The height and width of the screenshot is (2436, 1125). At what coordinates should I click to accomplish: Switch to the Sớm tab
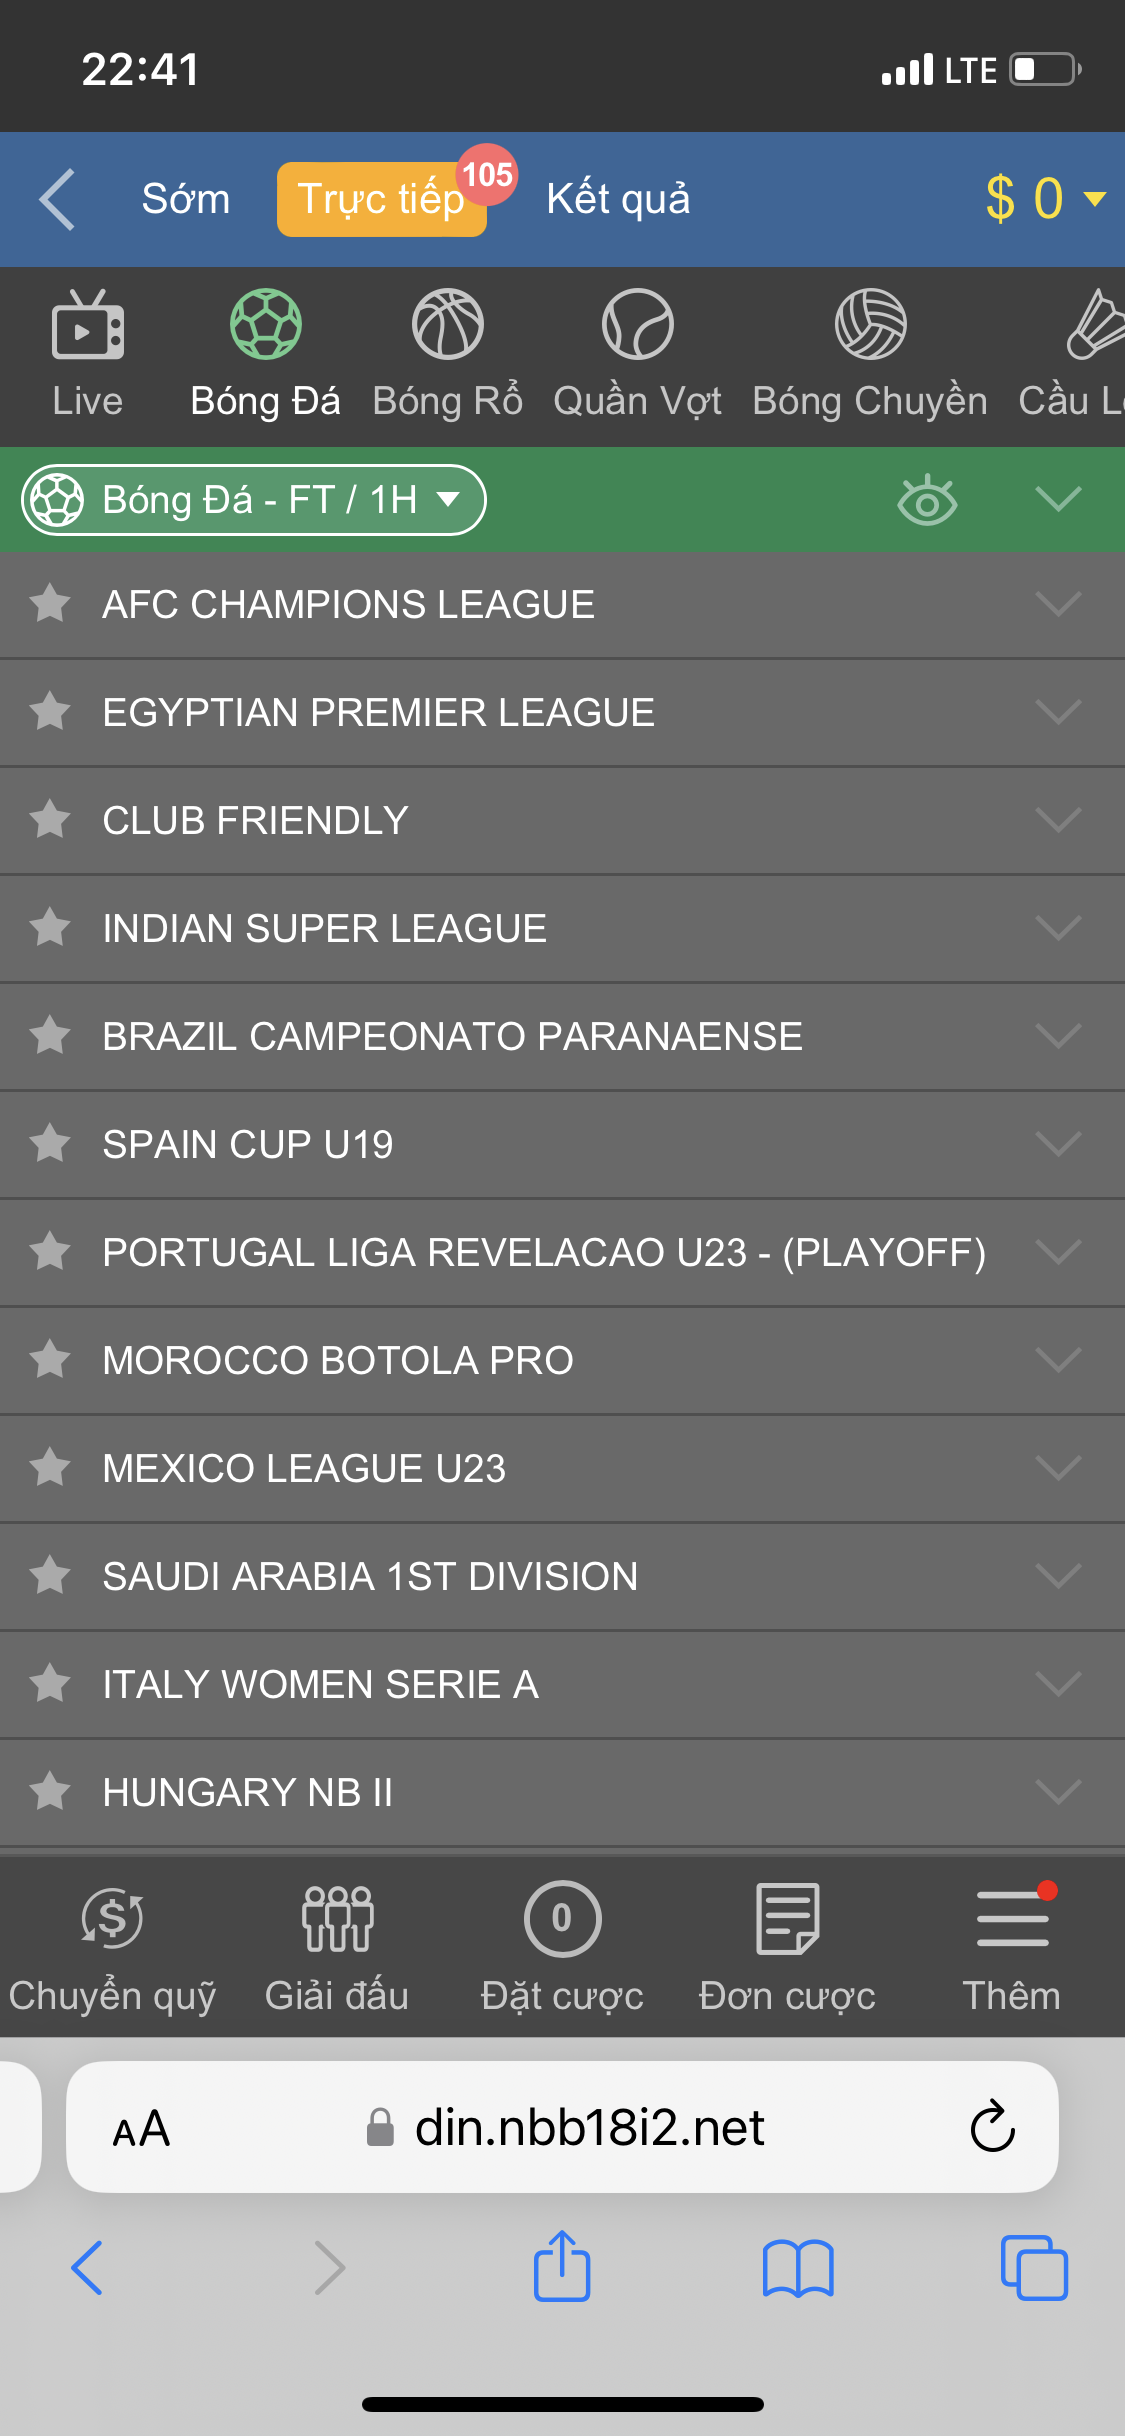coord(186,199)
